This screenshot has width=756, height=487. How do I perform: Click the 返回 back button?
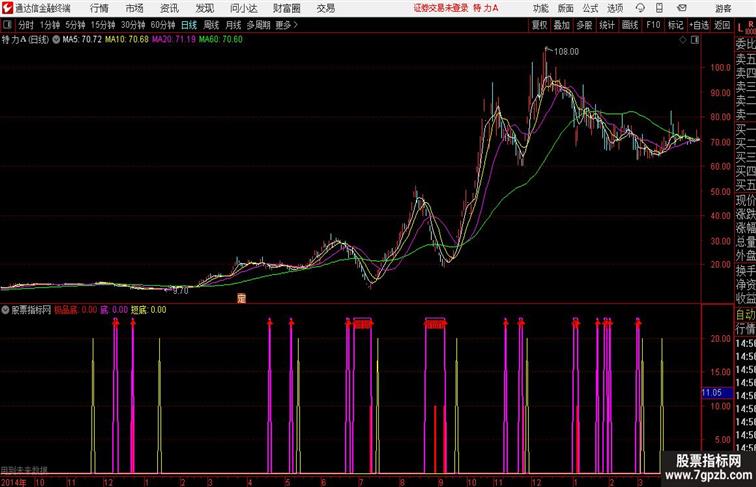[721, 25]
